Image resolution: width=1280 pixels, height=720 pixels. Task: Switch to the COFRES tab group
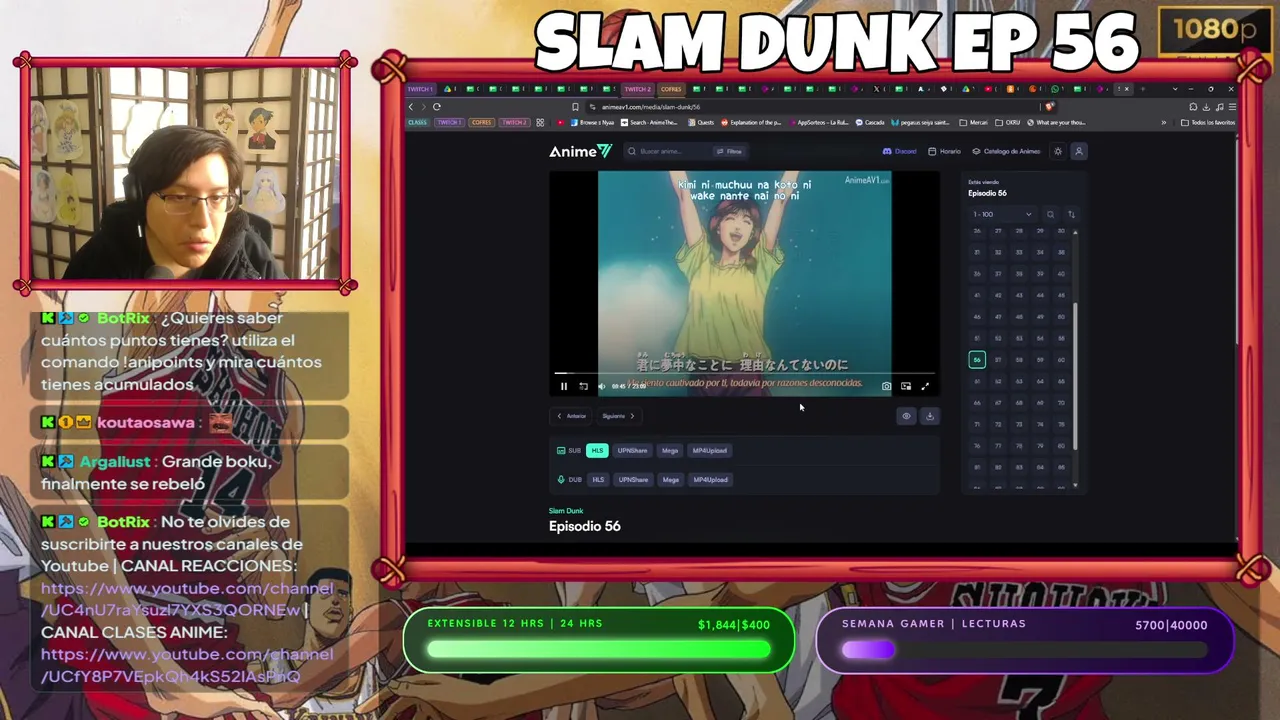pos(671,89)
